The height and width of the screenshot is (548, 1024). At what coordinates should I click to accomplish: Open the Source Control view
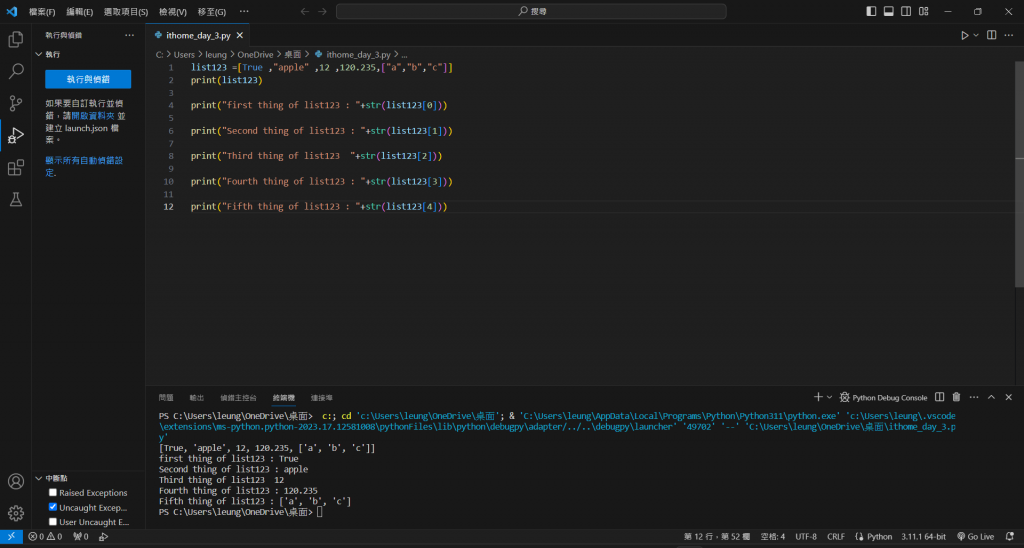16,103
